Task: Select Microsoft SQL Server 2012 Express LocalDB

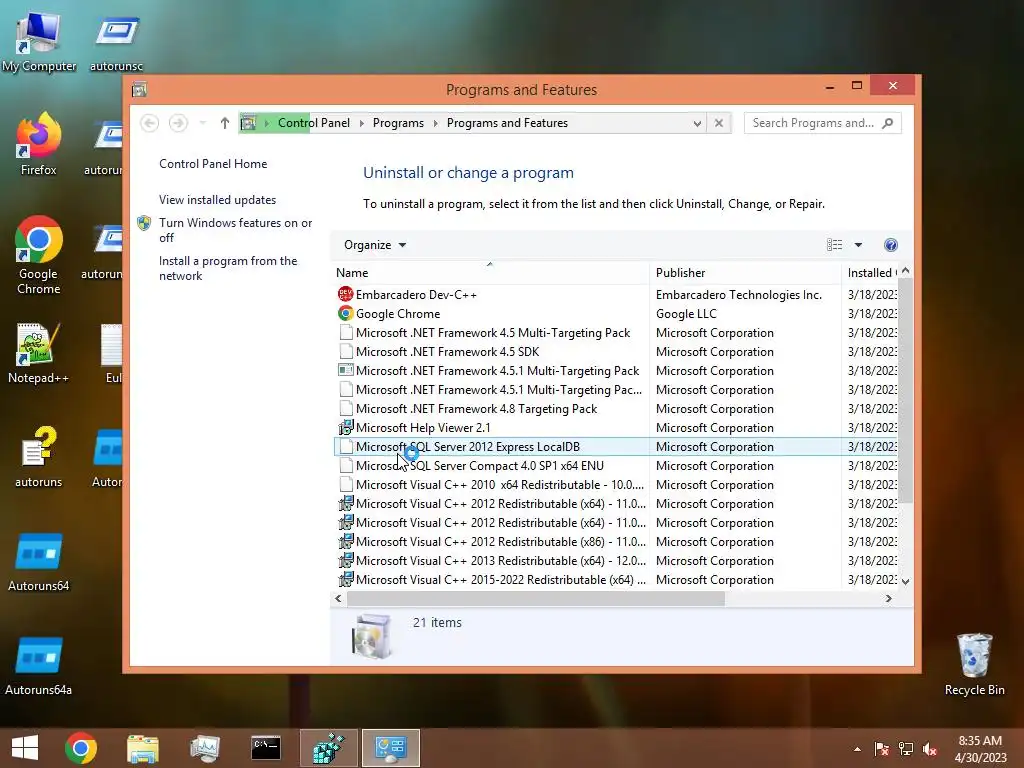Action: (x=615, y=447)
